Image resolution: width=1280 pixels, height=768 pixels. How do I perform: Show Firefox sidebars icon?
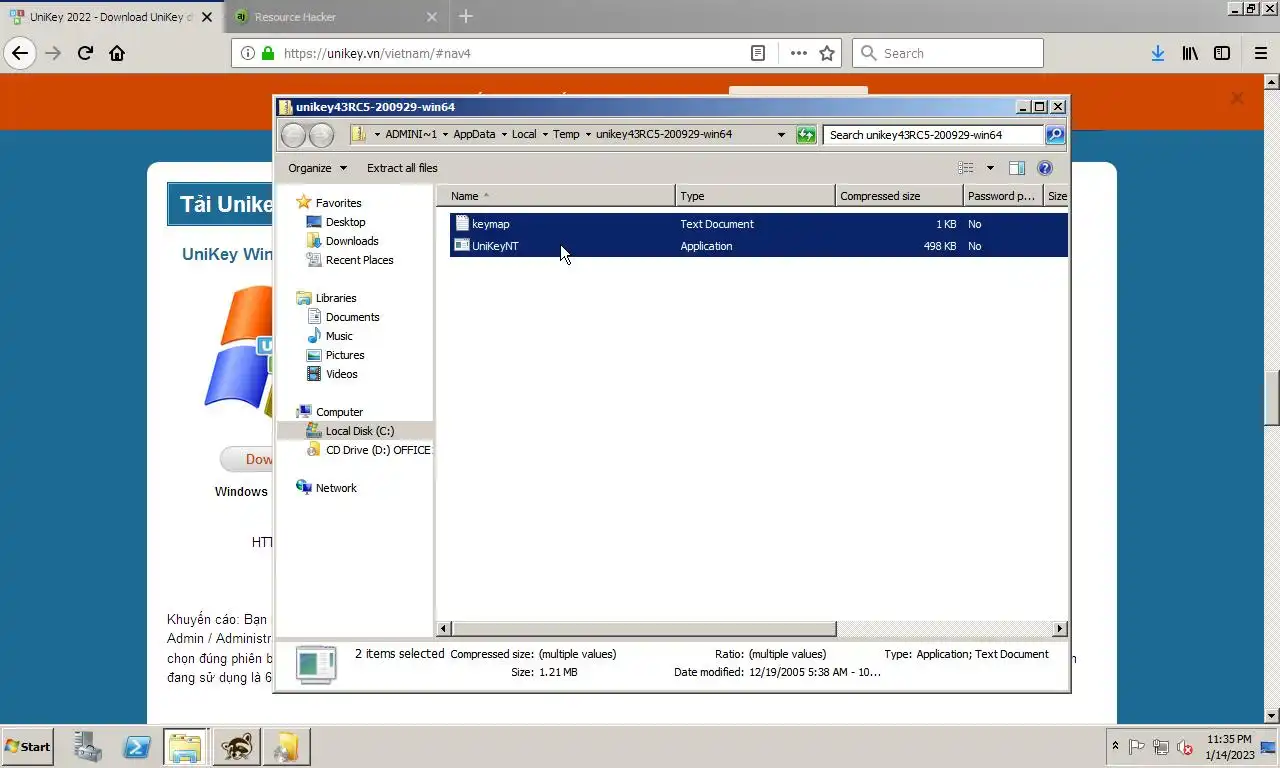click(1222, 53)
